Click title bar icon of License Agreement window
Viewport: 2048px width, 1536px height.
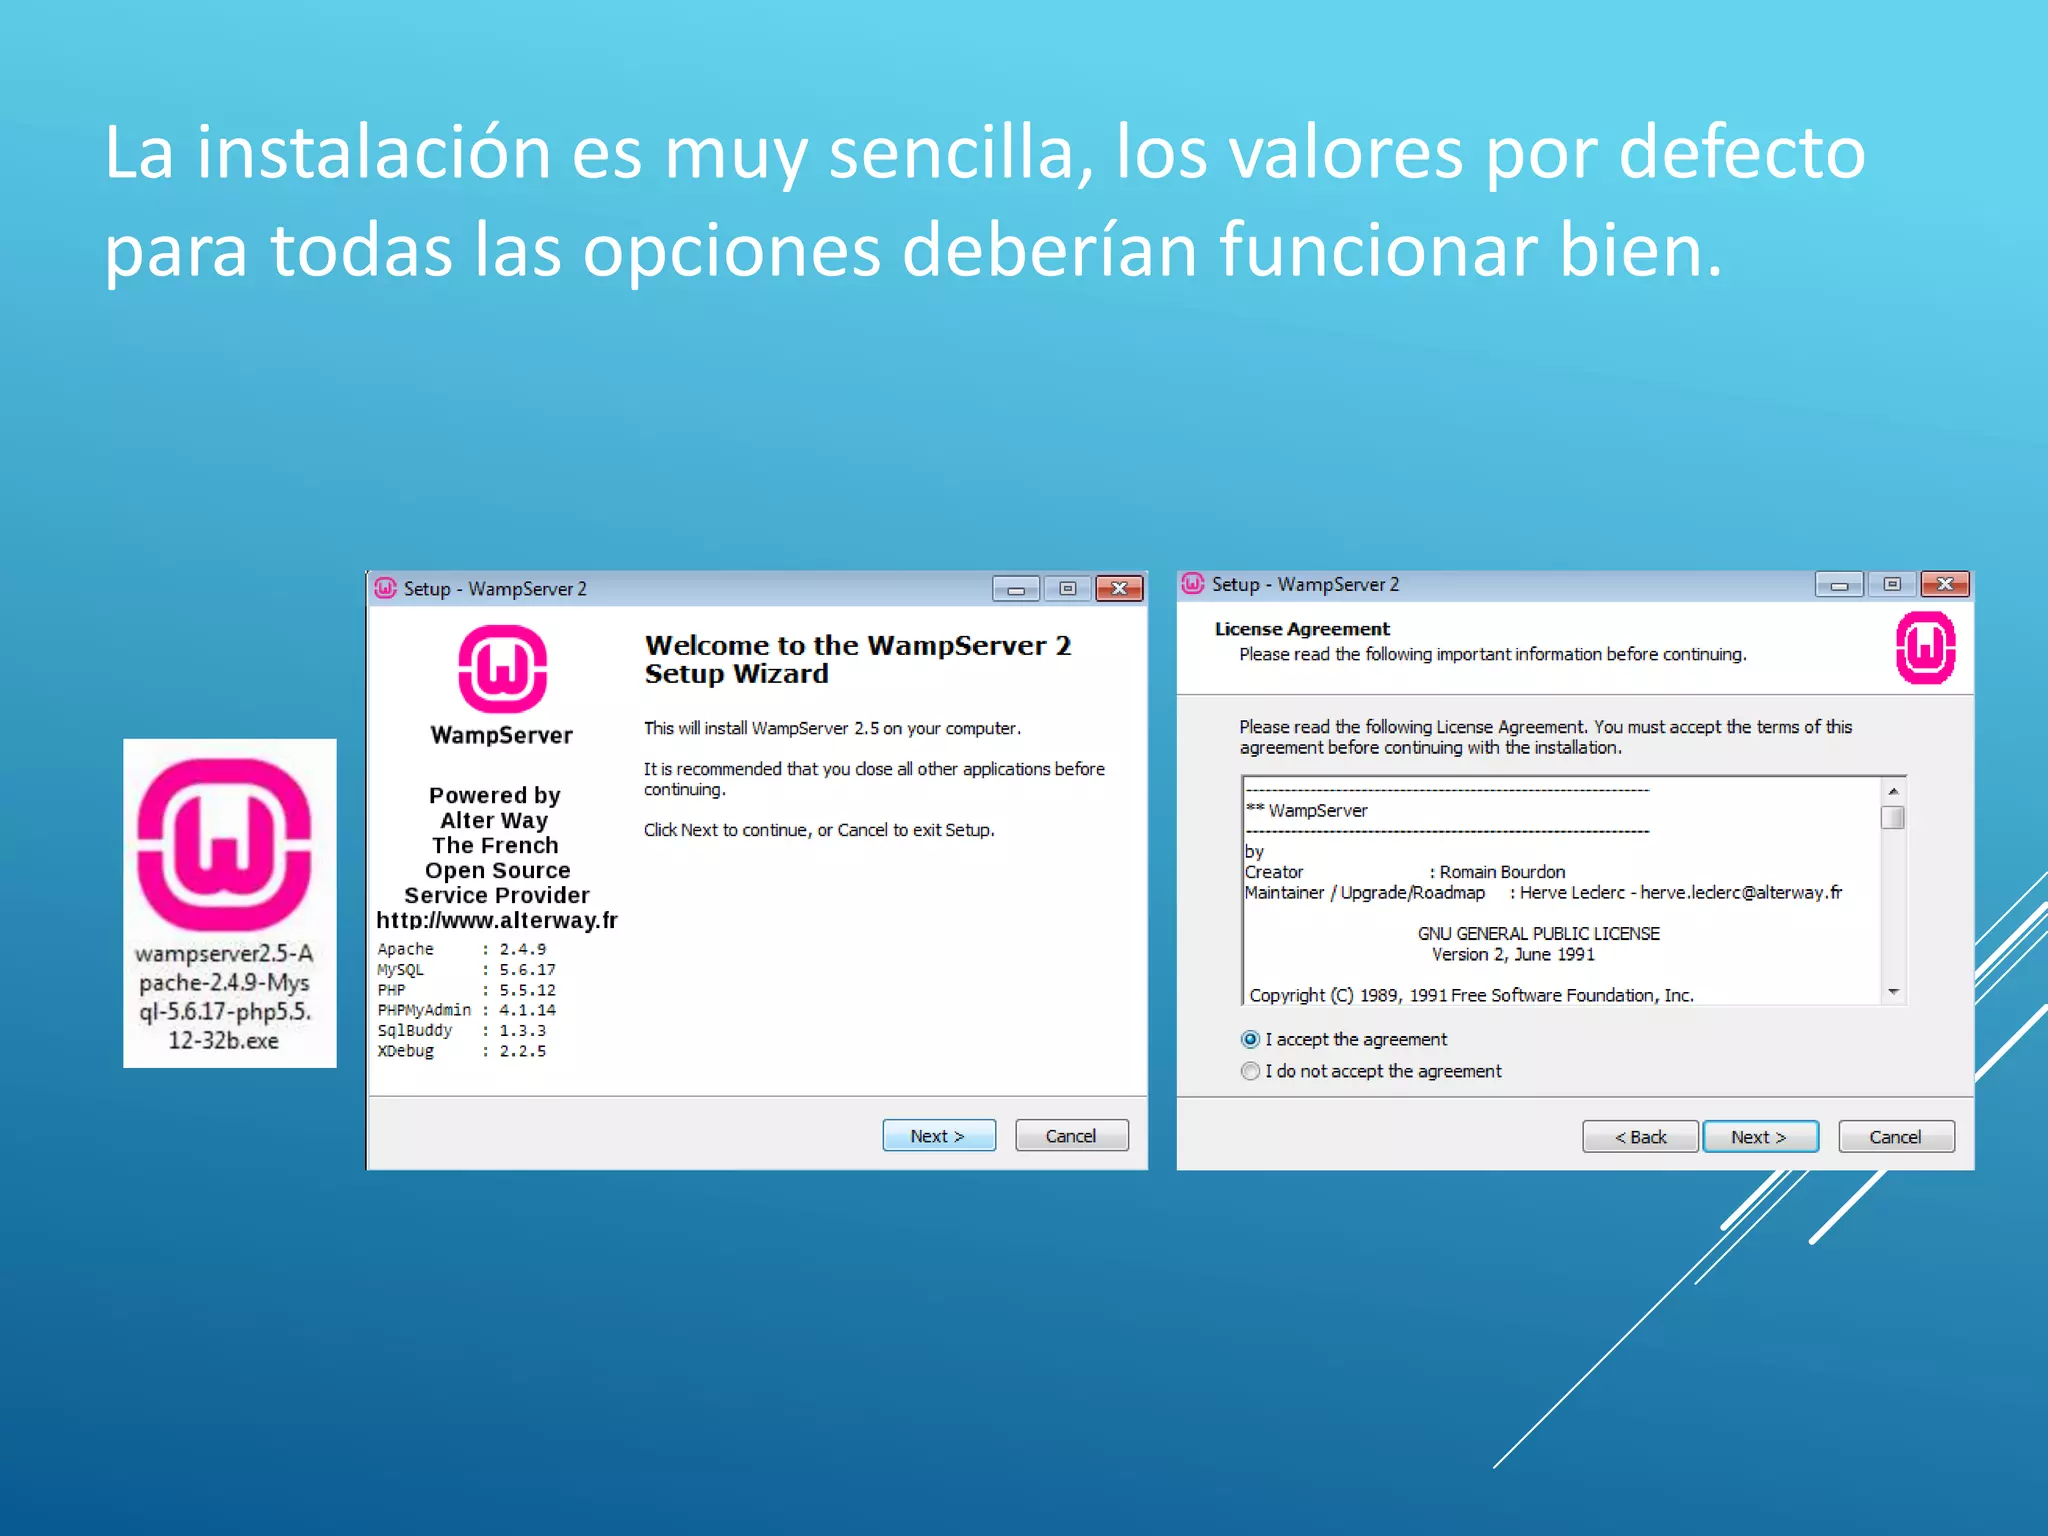pyautogui.click(x=1192, y=584)
